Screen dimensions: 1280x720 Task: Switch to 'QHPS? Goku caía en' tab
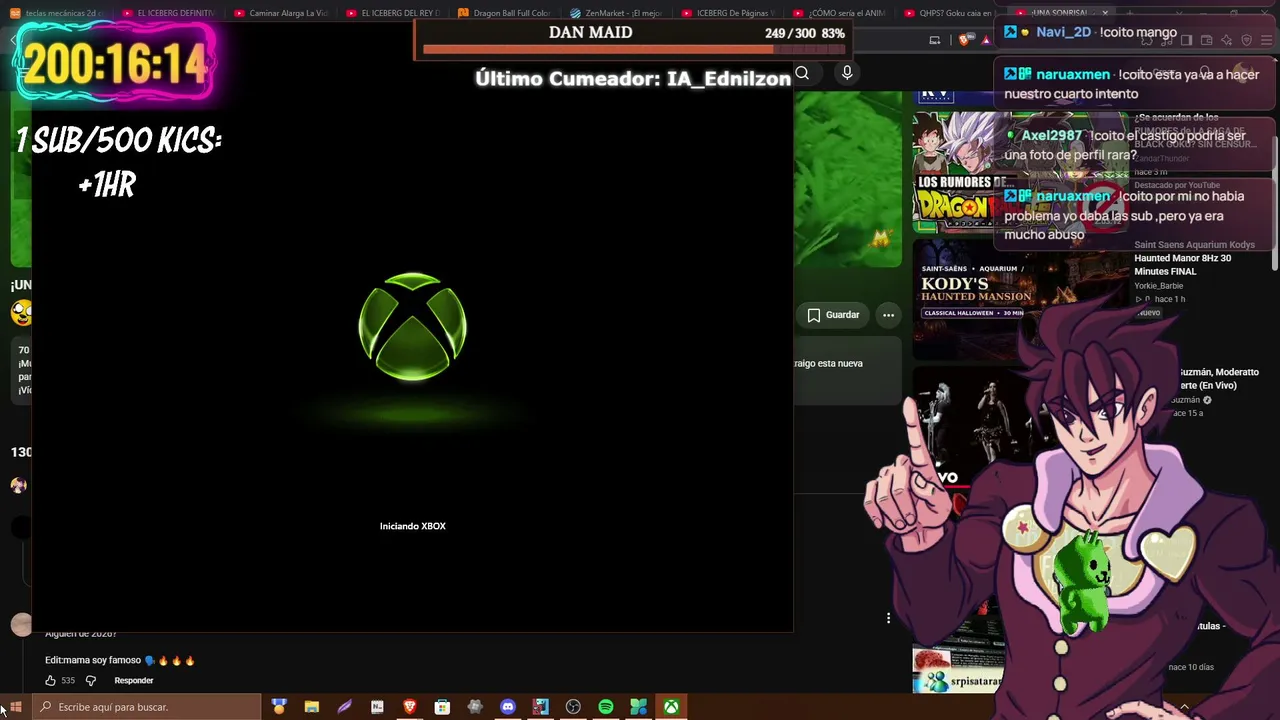(950, 13)
